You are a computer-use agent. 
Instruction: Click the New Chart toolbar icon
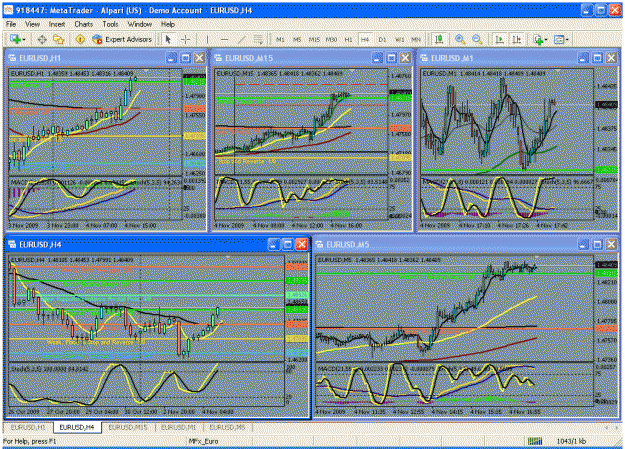pyautogui.click(x=15, y=39)
